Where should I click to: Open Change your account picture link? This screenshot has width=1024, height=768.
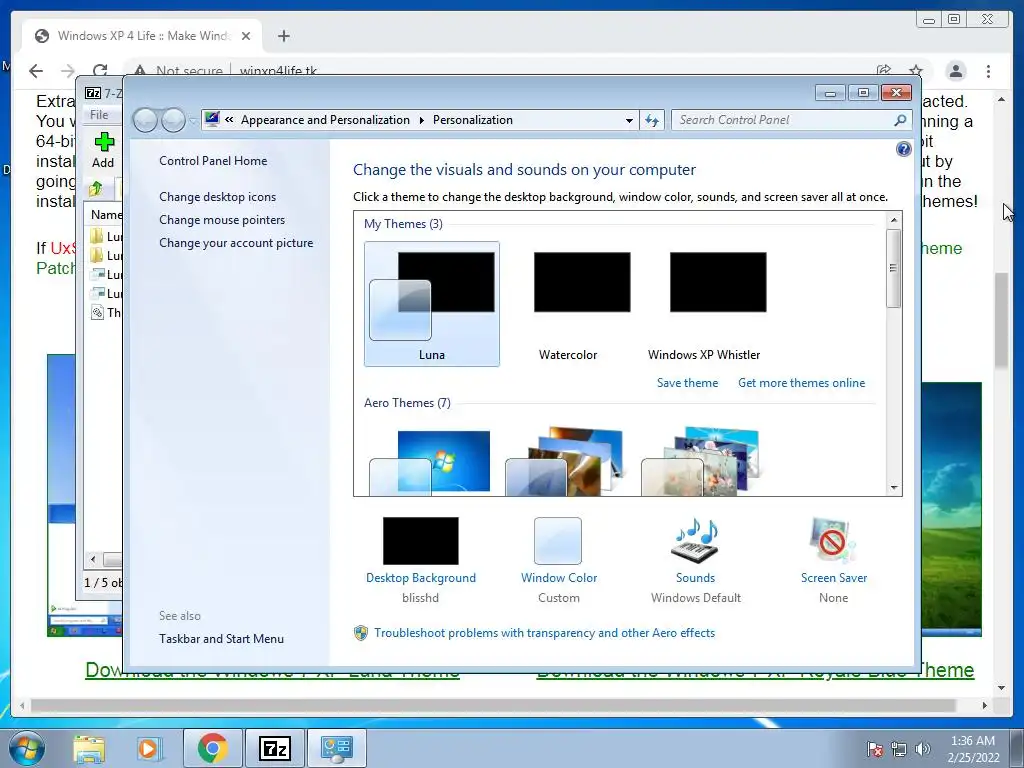[236, 243]
